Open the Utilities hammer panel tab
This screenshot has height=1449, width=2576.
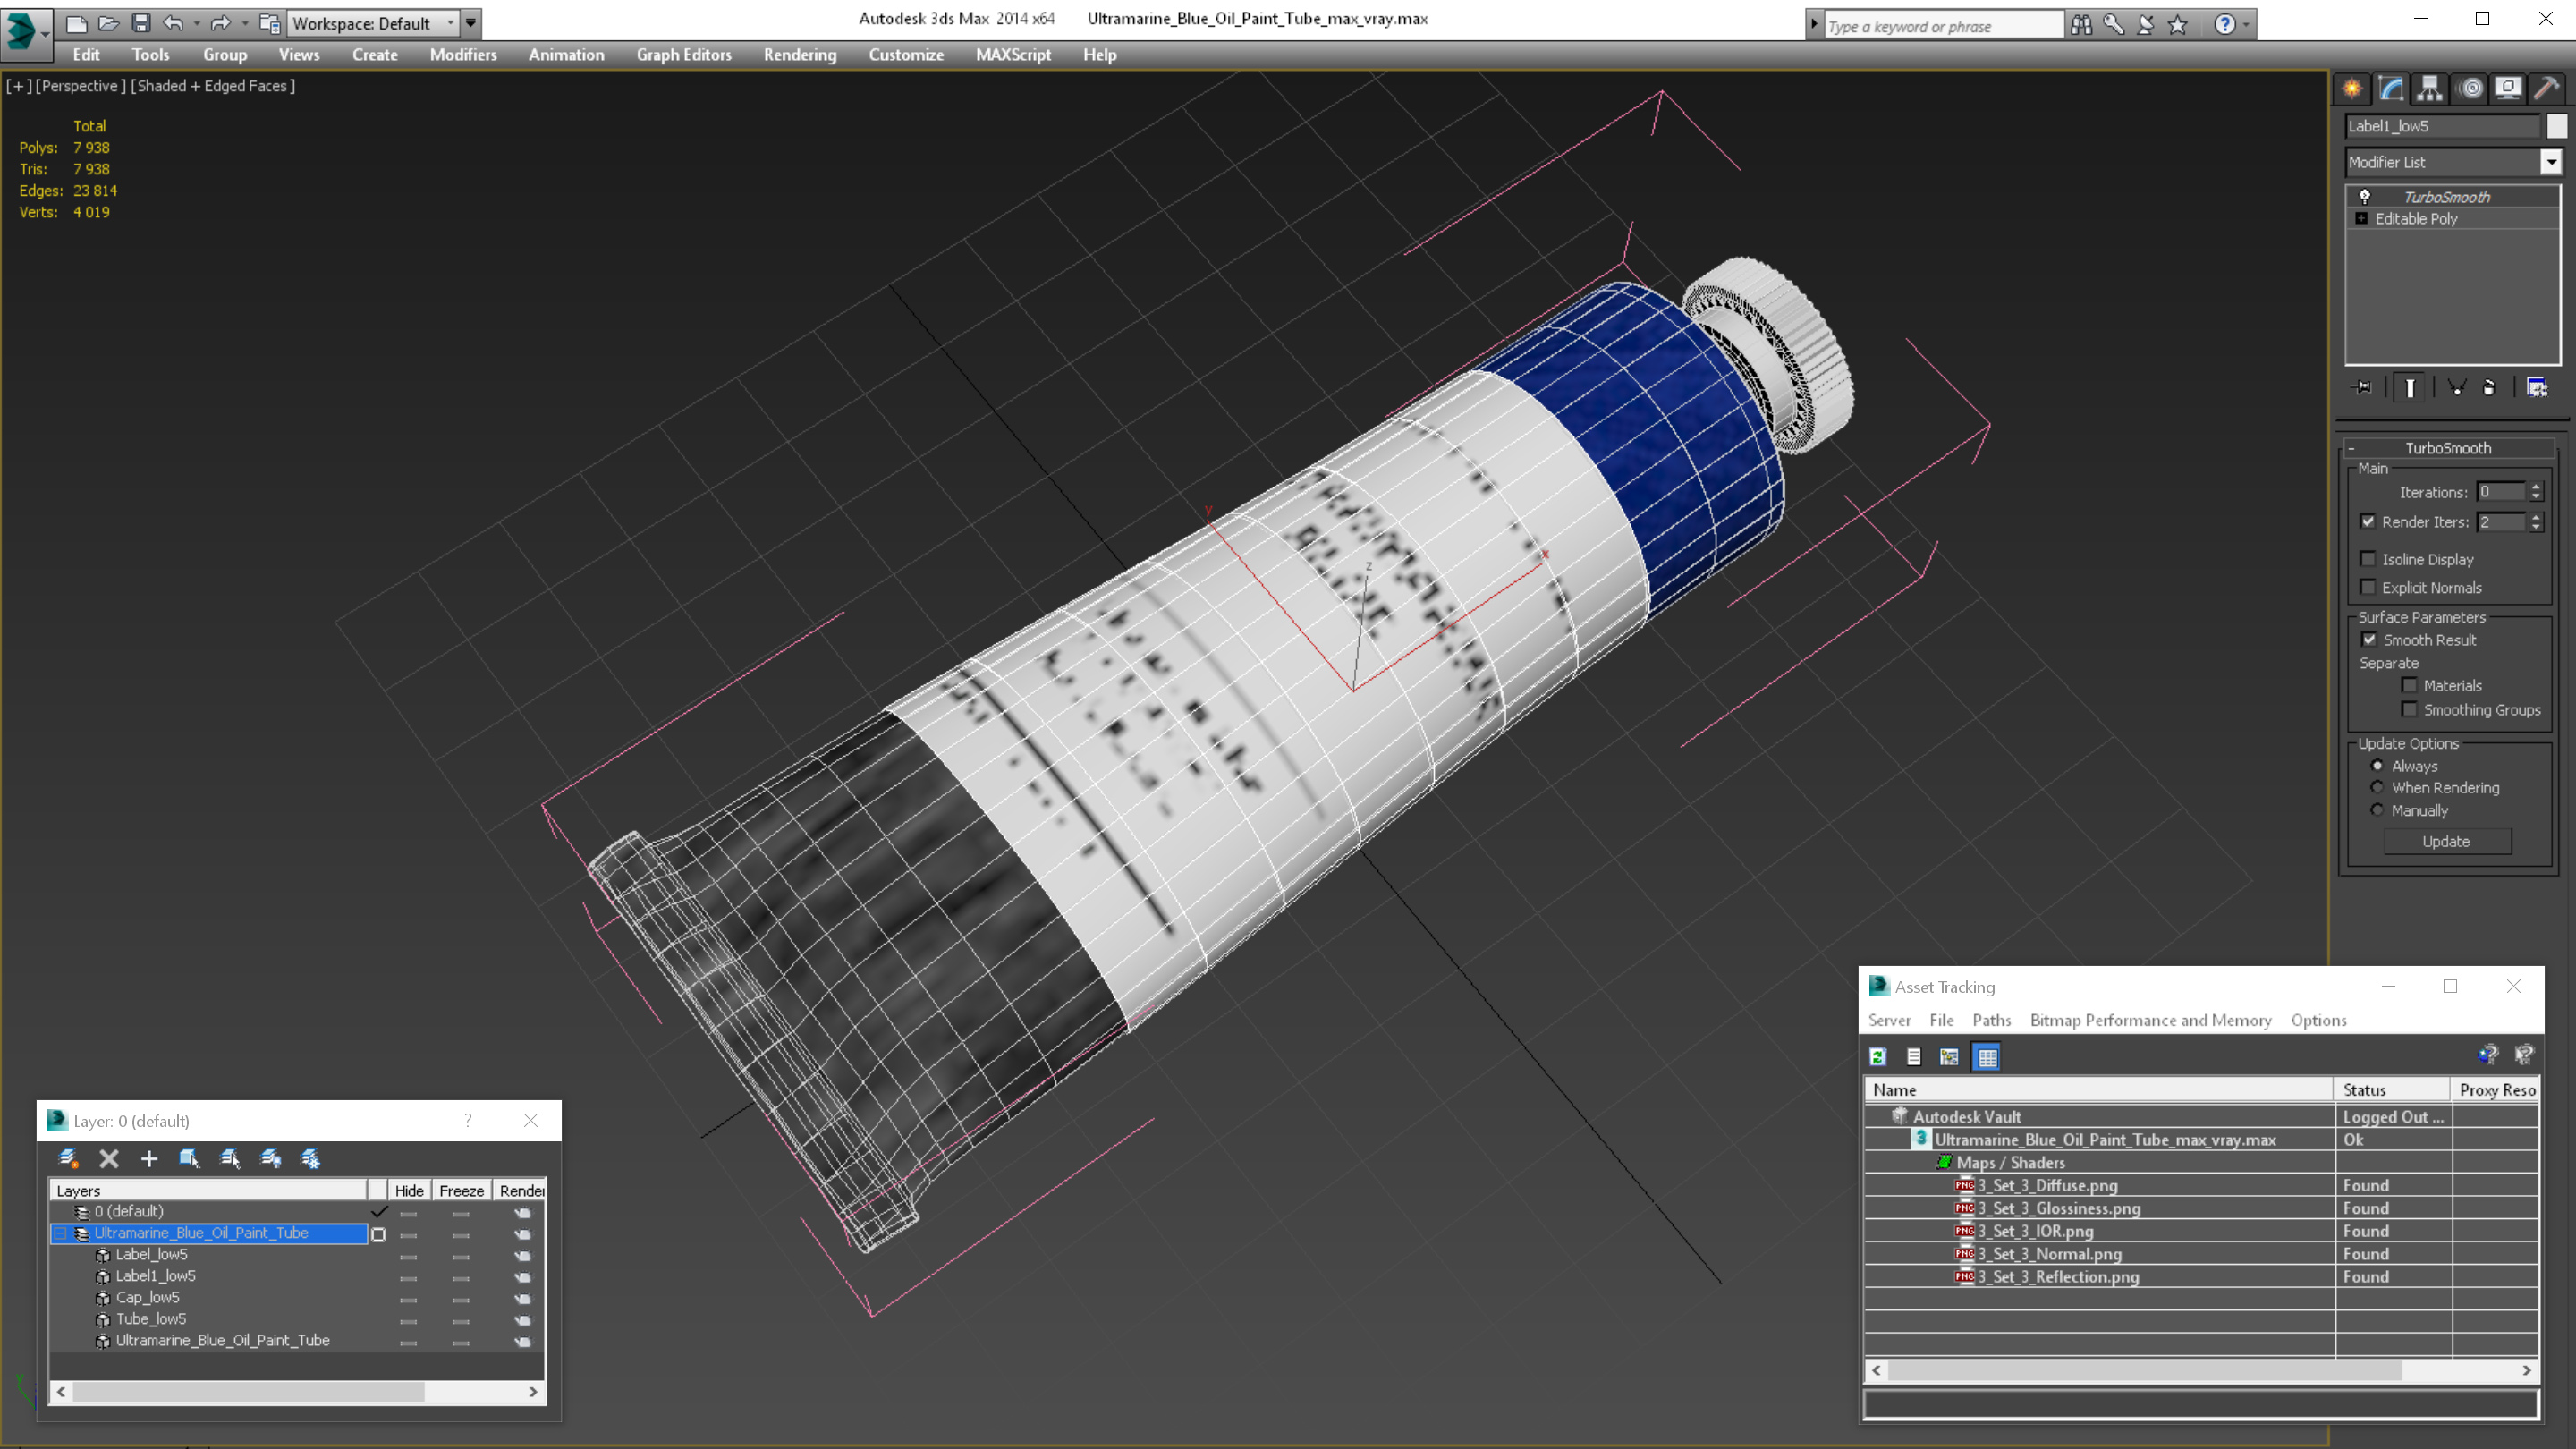pyautogui.click(x=2547, y=88)
